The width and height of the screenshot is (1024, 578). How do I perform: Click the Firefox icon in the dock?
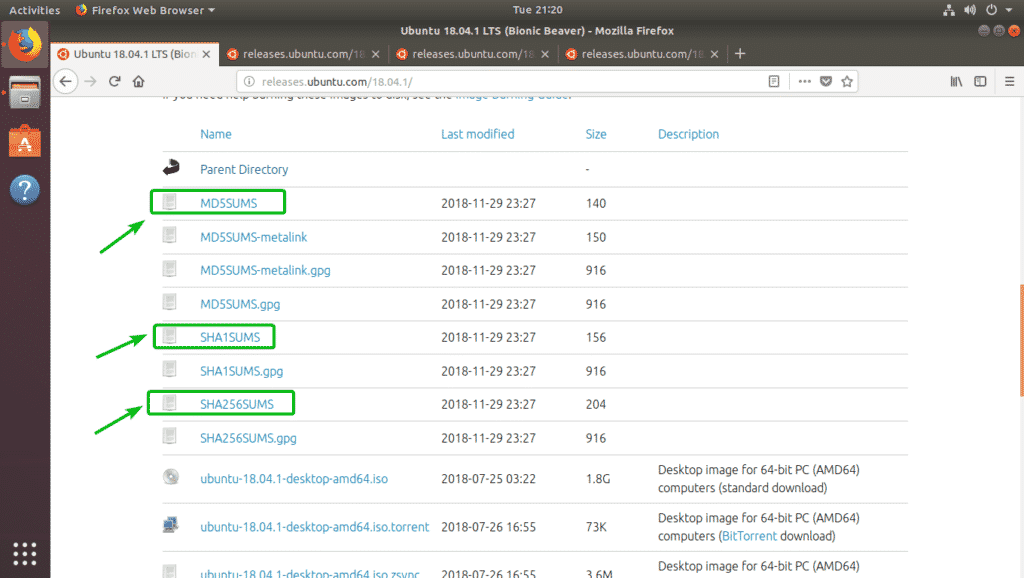[x=25, y=44]
